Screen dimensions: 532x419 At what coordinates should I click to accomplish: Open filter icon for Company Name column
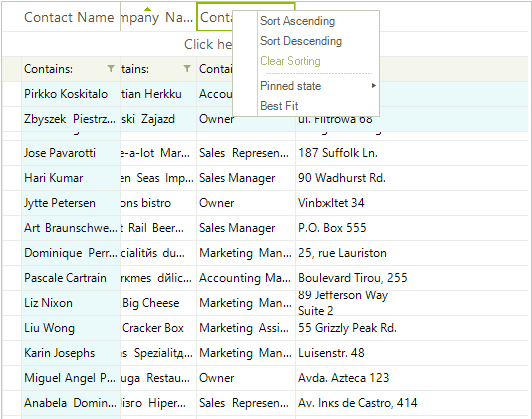coord(187,69)
